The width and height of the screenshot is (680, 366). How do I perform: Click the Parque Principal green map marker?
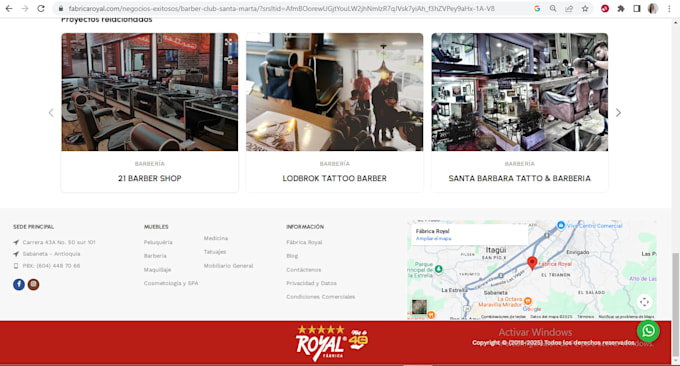(438, 269)
